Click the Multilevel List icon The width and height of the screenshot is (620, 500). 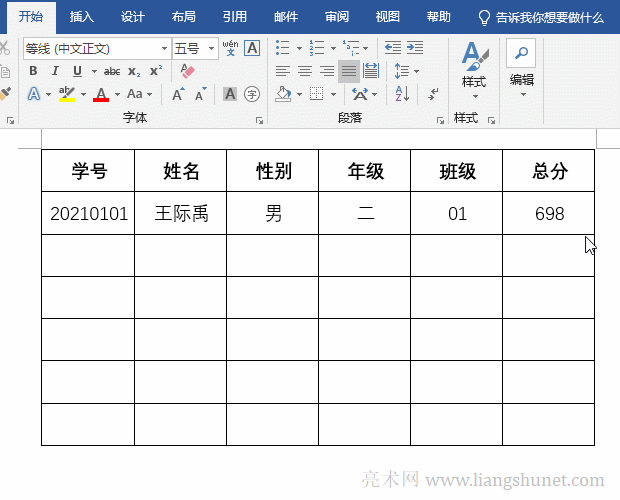tap(351, 48)
